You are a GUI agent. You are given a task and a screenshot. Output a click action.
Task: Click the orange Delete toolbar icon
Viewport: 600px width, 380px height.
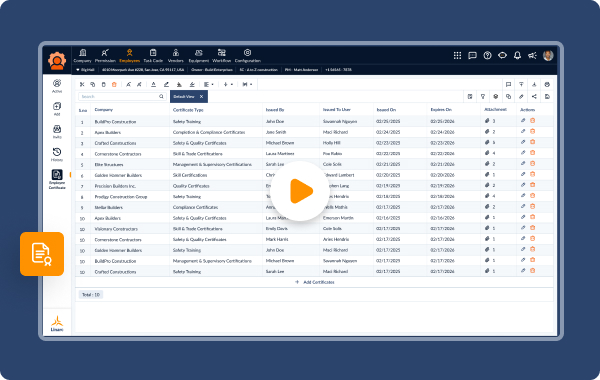click(x=114, y=85)
